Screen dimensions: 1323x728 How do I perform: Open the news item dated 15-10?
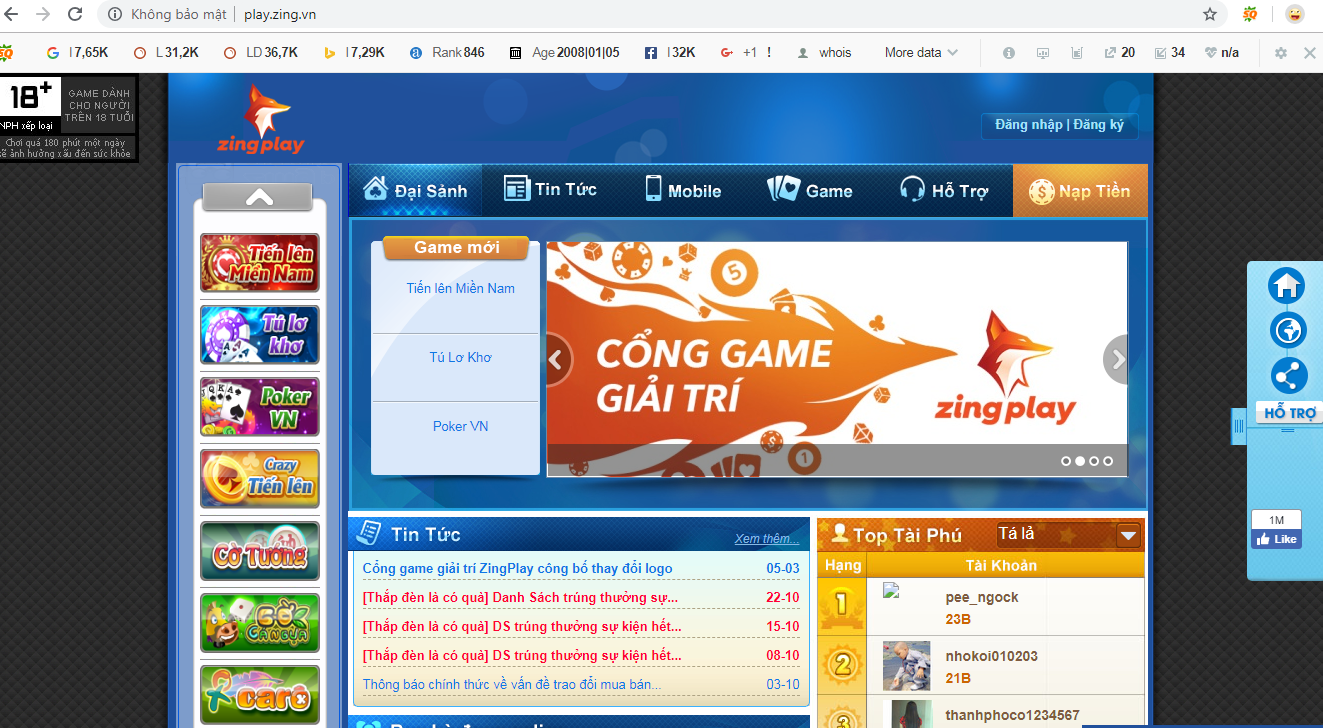580,626
